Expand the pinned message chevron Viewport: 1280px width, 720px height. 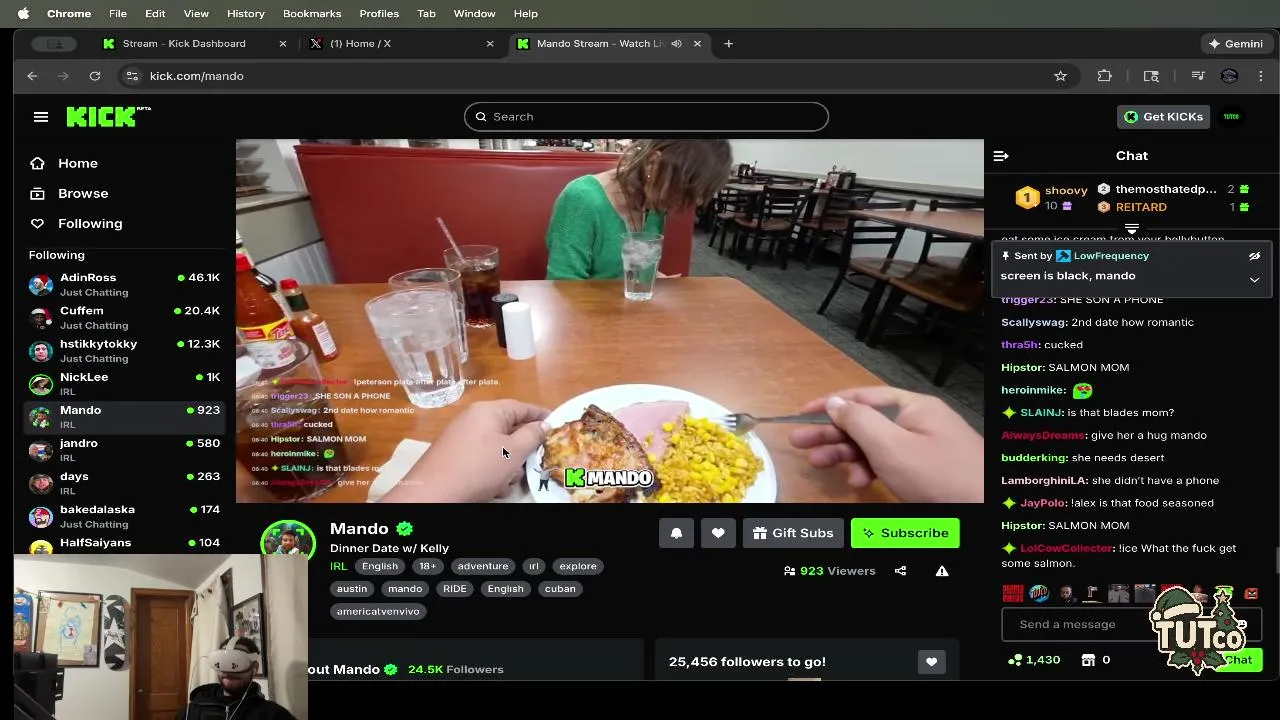click(1254, 280)
